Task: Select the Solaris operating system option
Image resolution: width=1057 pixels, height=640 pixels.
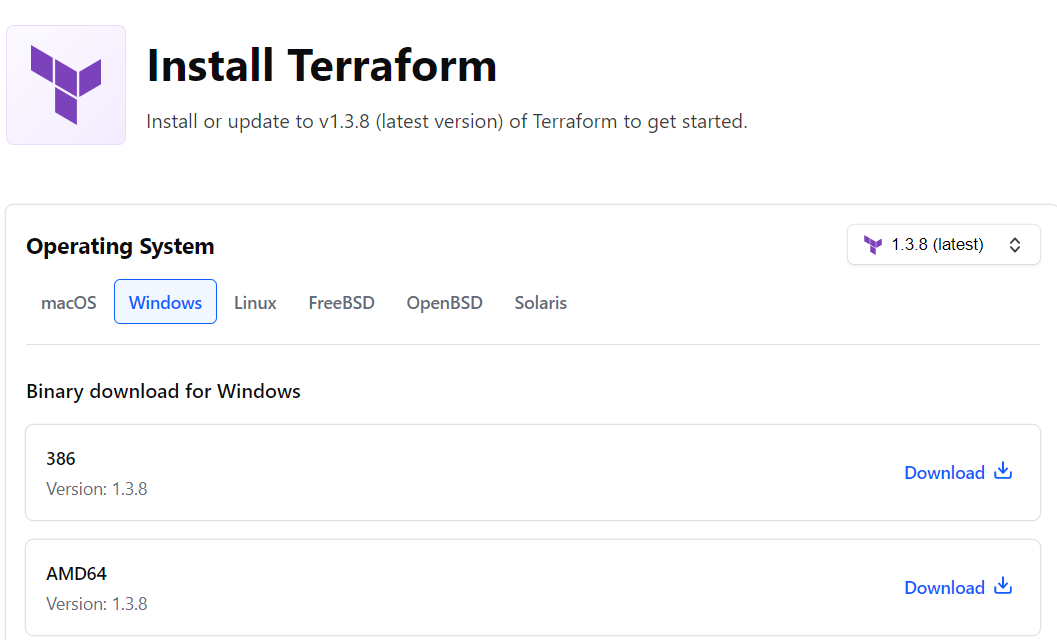Action: click(x=540, y=302)
